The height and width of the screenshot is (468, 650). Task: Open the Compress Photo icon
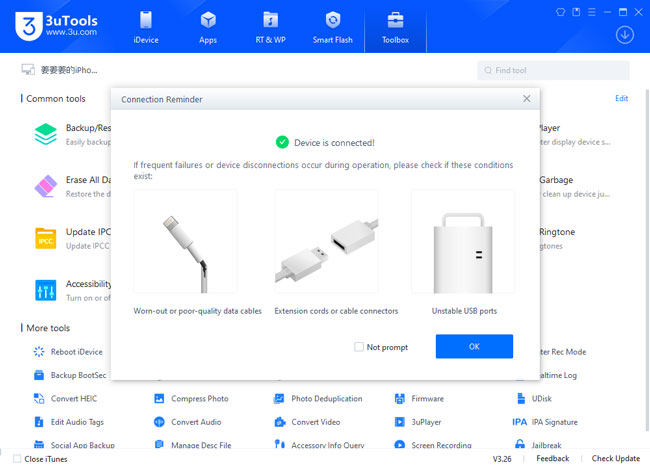tap(159, 398)
